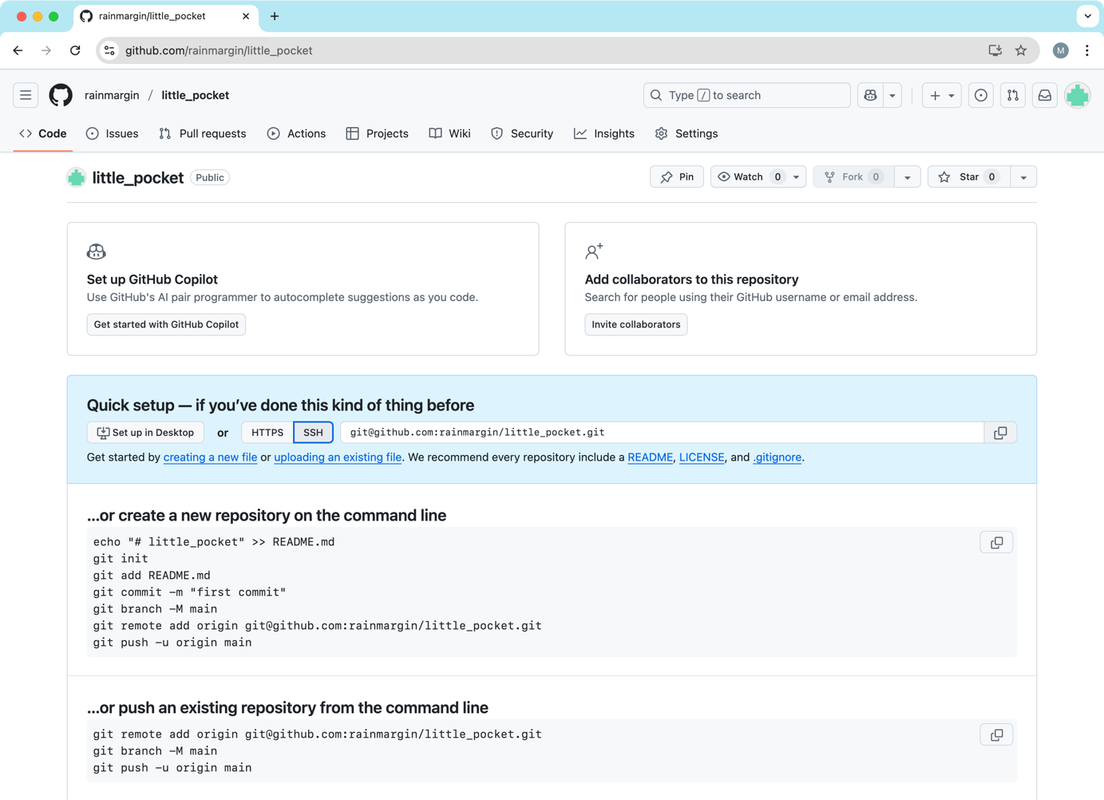The height and width of the screenshot is (800, 1104).
Task: Open the Issues icon in top header
Action: point(981,95)
